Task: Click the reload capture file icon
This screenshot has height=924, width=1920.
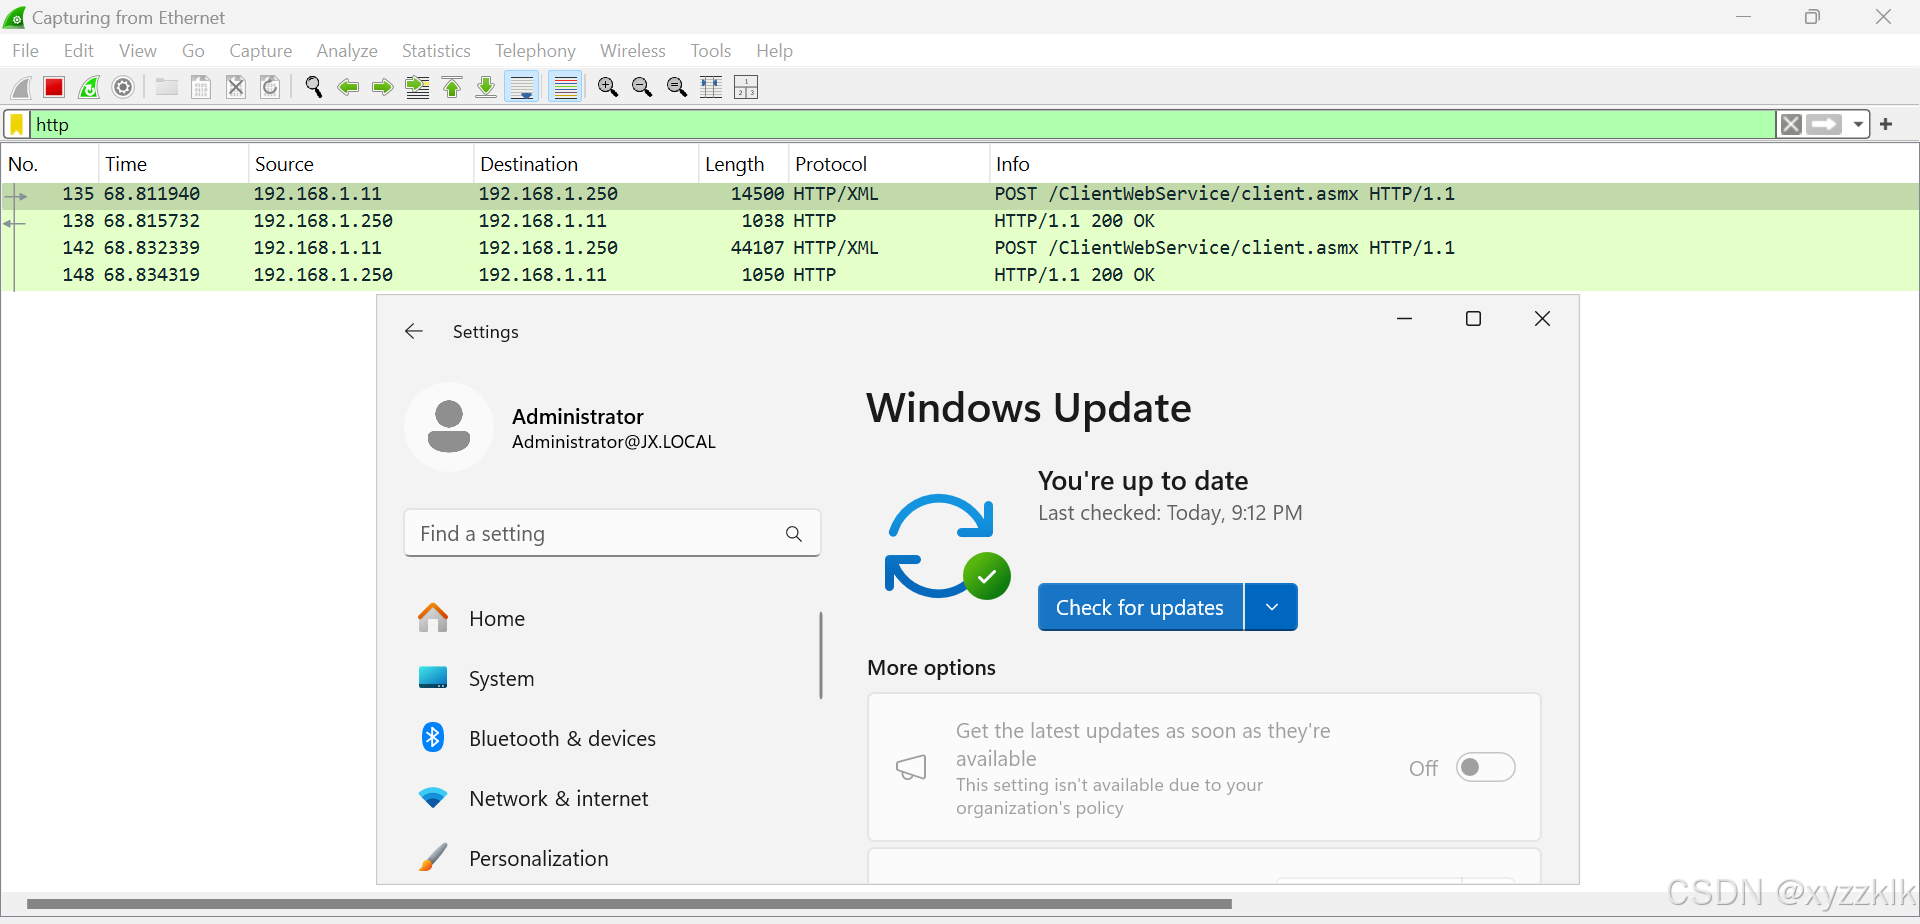Action: pyautogui.click(x=270, y=88)
